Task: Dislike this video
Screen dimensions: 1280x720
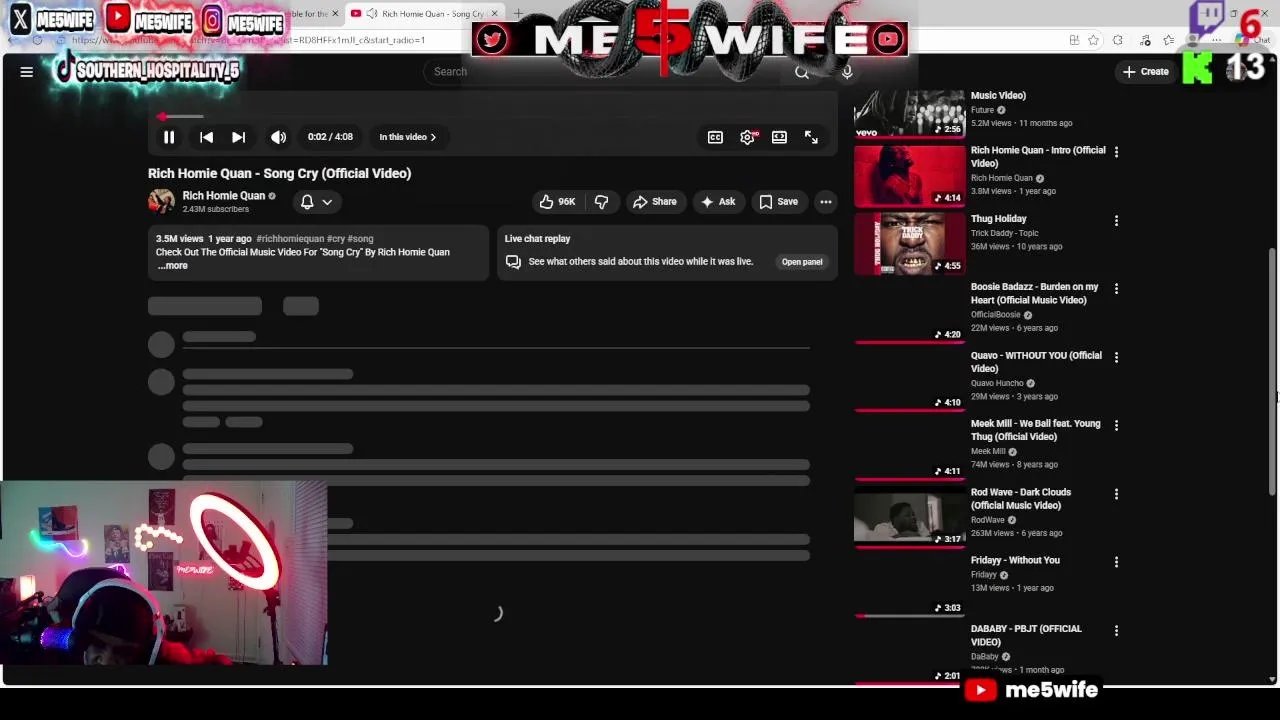Action: (601, 202)
